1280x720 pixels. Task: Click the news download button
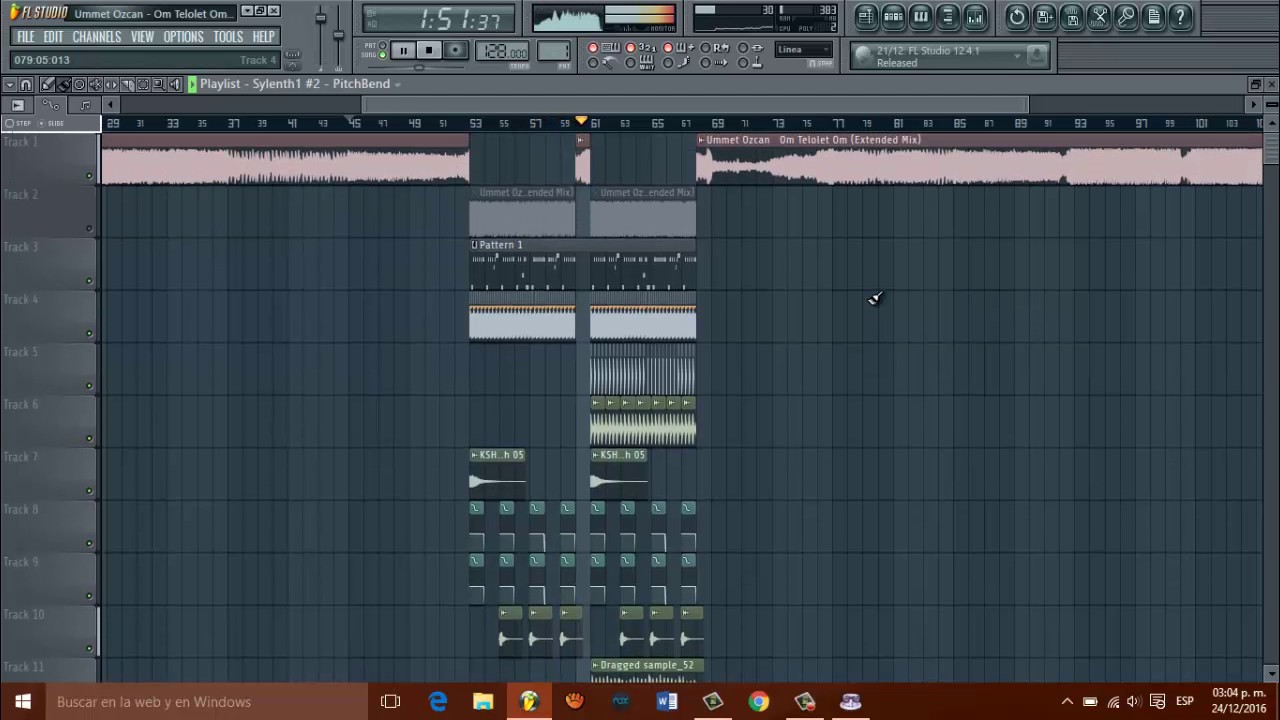pos(1037,56)
